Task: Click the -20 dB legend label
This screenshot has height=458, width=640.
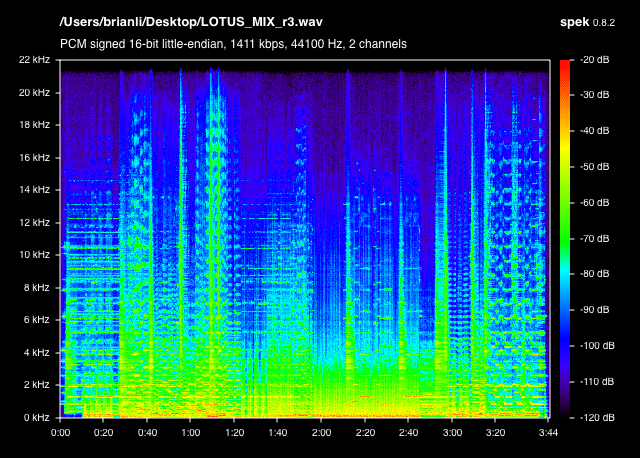Action: pos(595,60)
